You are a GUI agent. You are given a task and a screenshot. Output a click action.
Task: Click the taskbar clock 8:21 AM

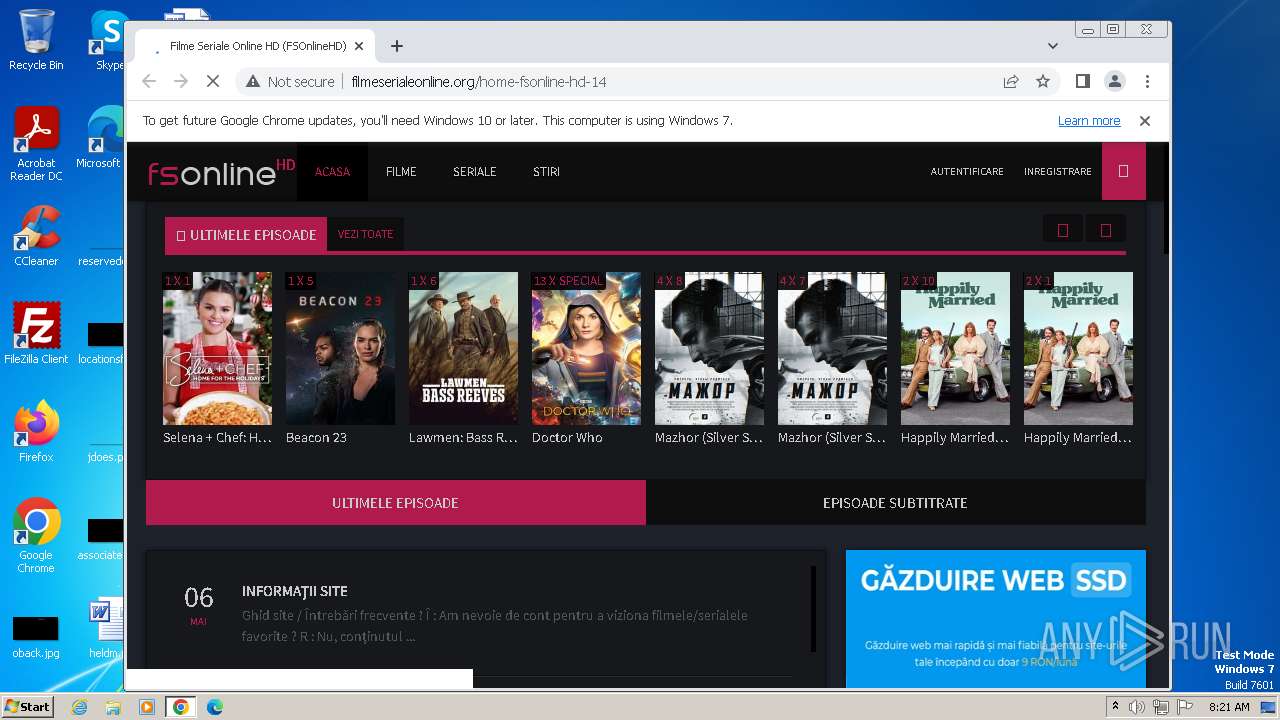point(1229,707)
